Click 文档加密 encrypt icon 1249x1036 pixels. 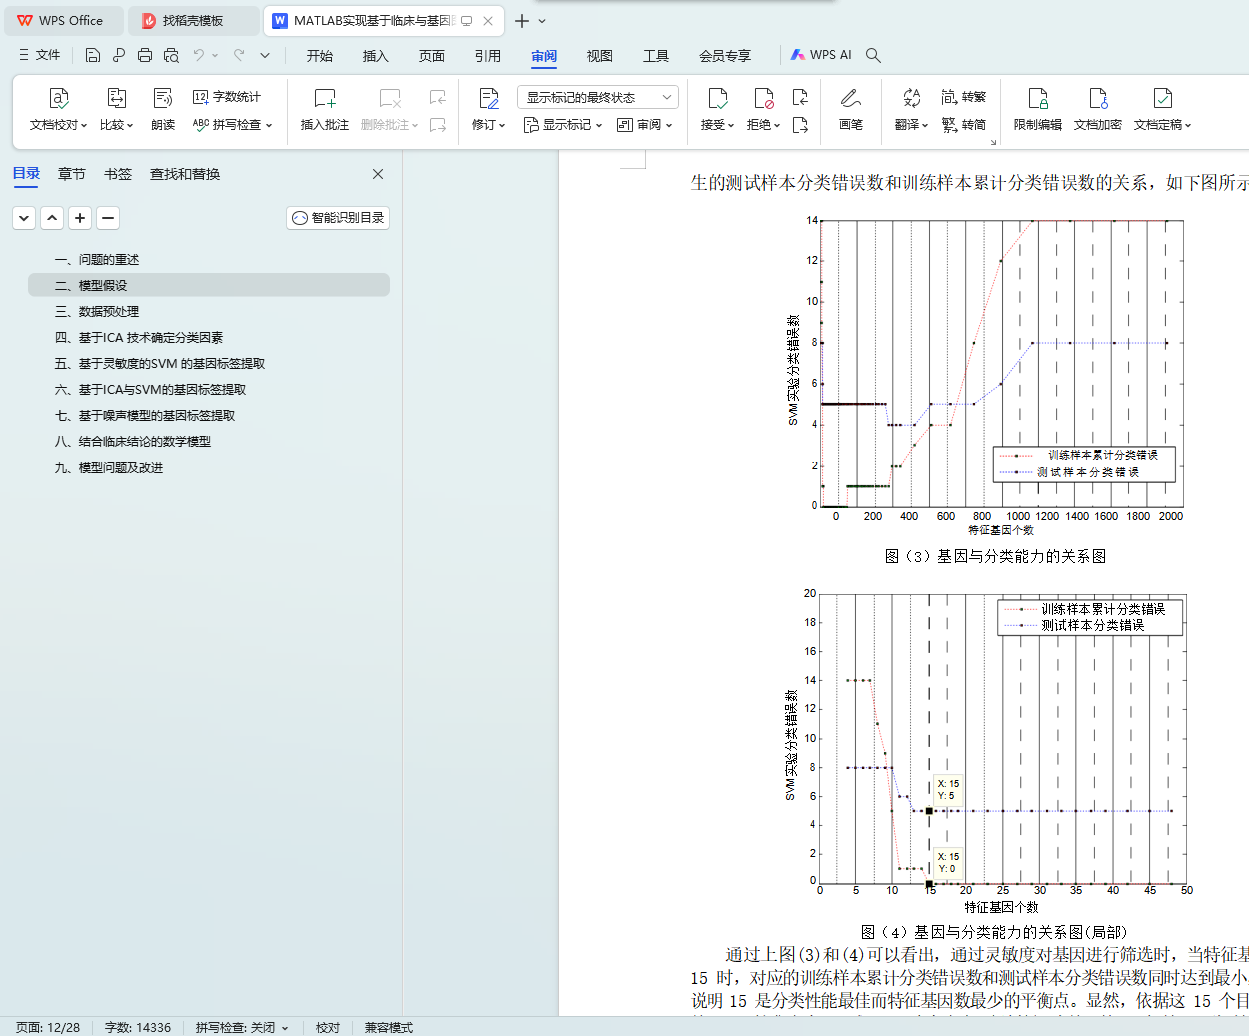[x=1098, y=98]
